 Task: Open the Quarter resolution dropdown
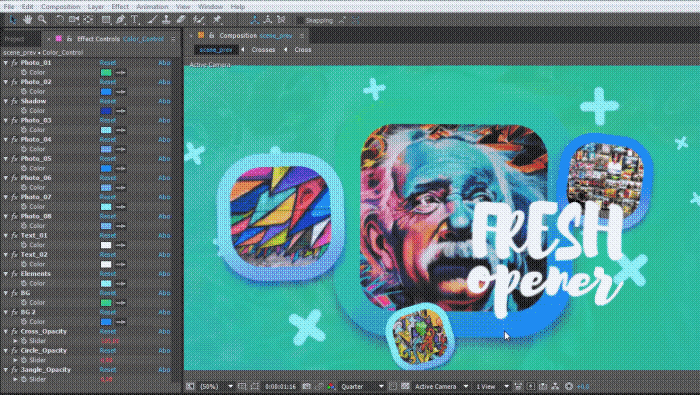click(362, 387)
